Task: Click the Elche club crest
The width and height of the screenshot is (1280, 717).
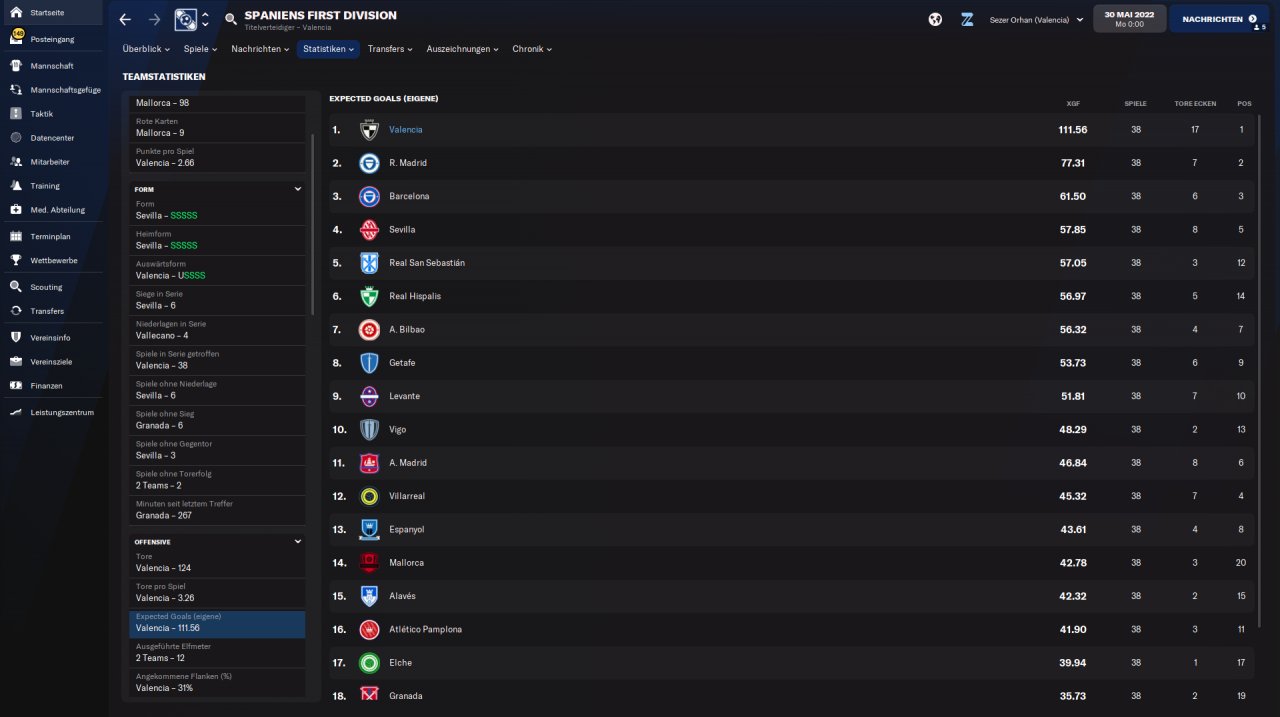Action: click(x=369, y=662)
